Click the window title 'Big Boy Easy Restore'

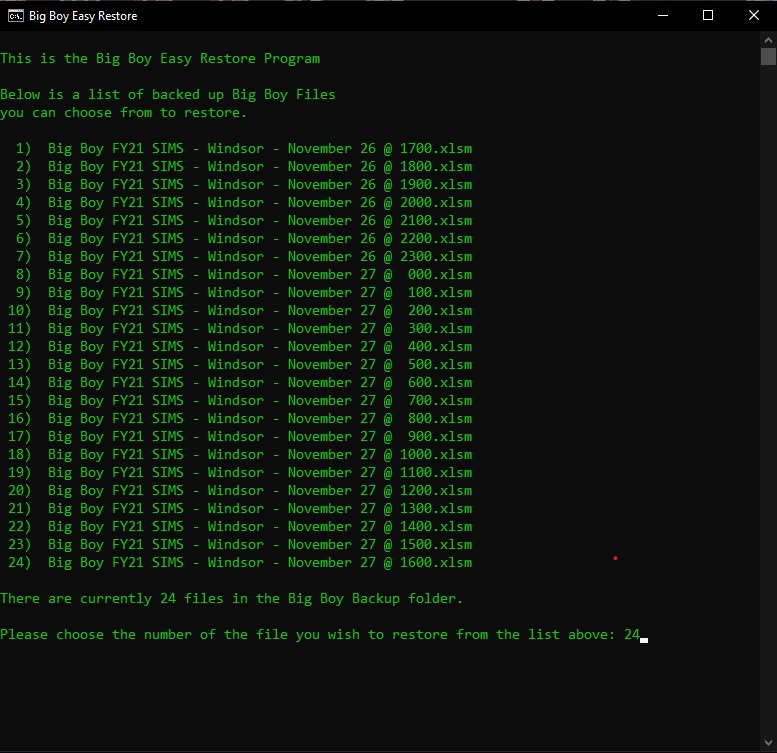click(83, 16)
